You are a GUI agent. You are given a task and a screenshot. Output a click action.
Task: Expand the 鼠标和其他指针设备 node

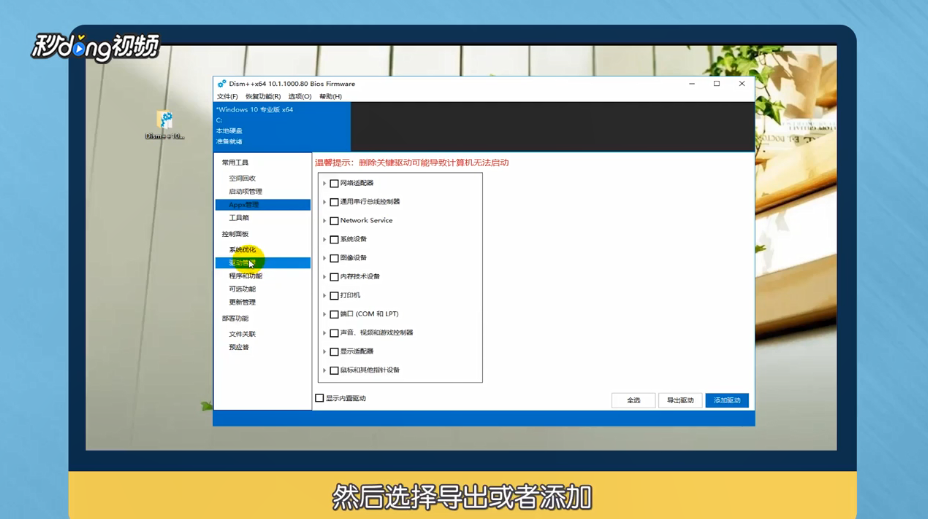tap(324, 370)
